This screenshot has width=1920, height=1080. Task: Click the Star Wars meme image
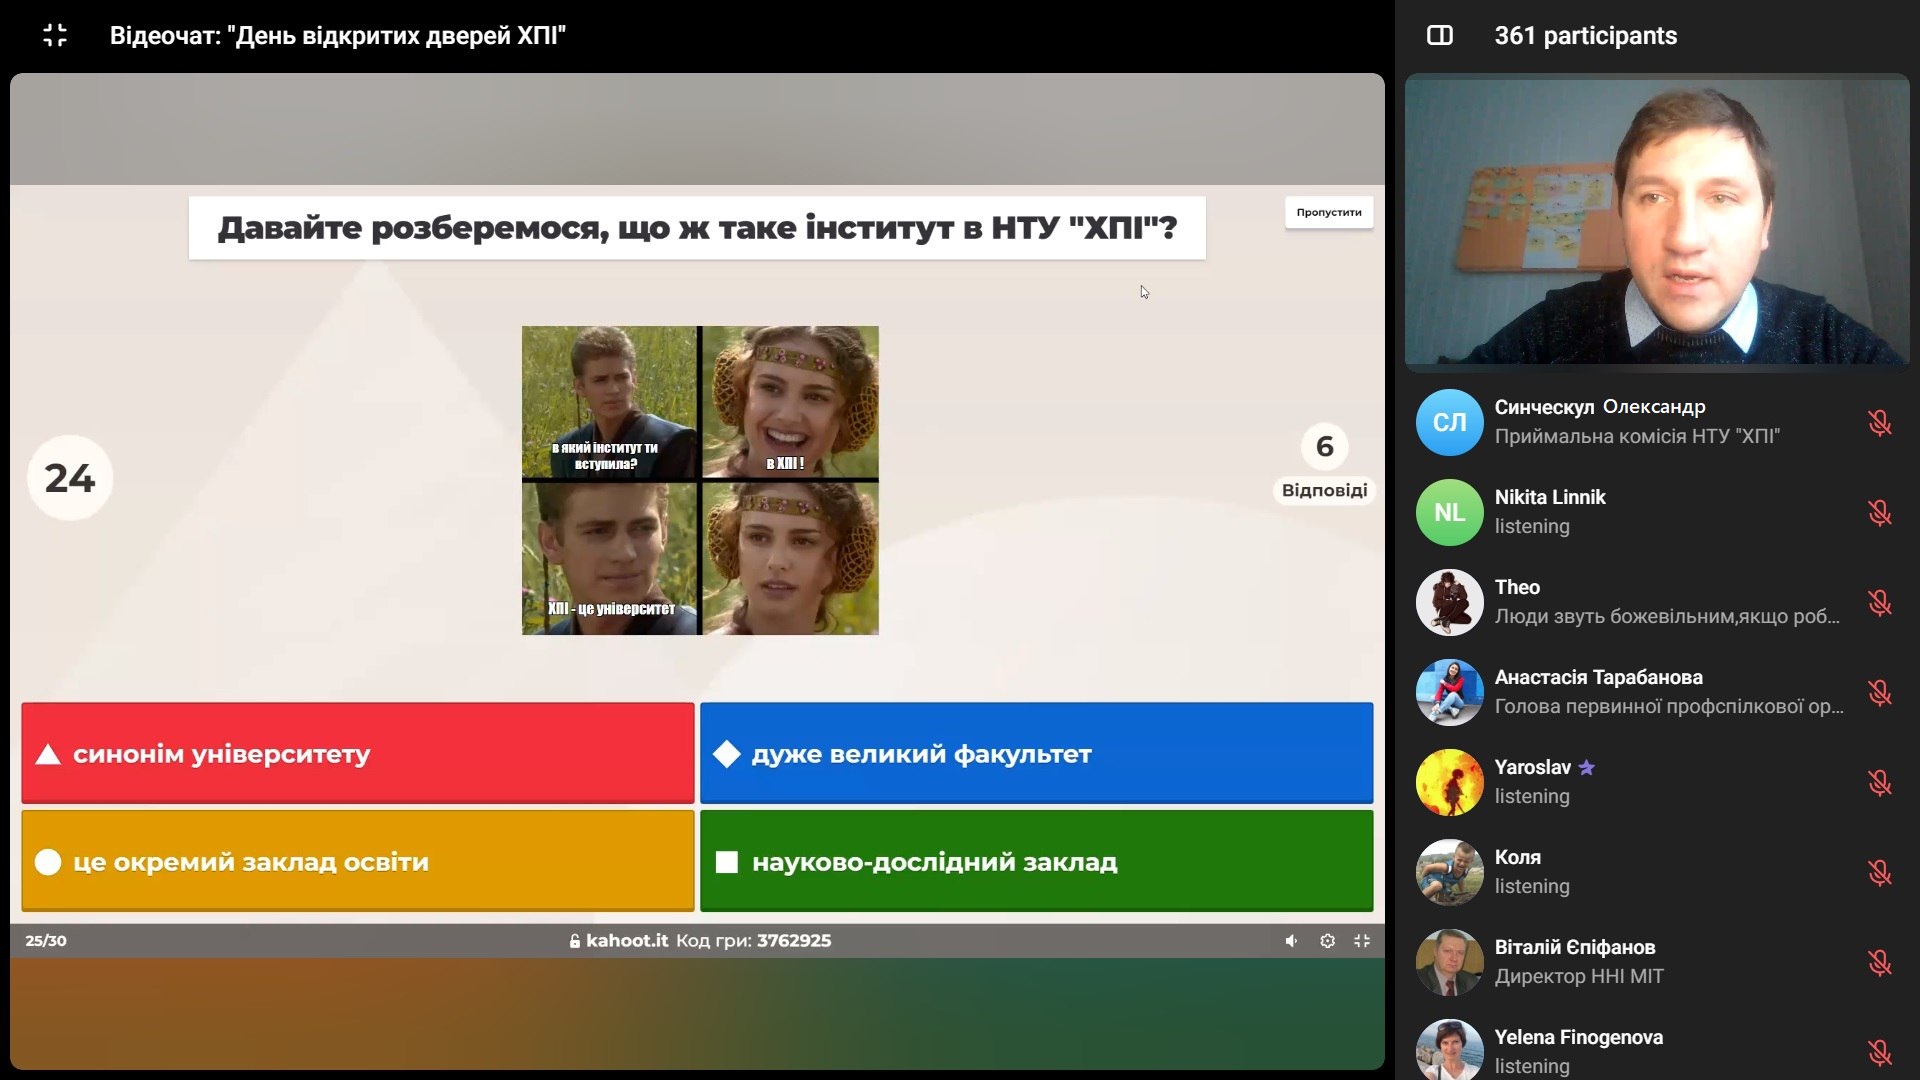[700, 480]
